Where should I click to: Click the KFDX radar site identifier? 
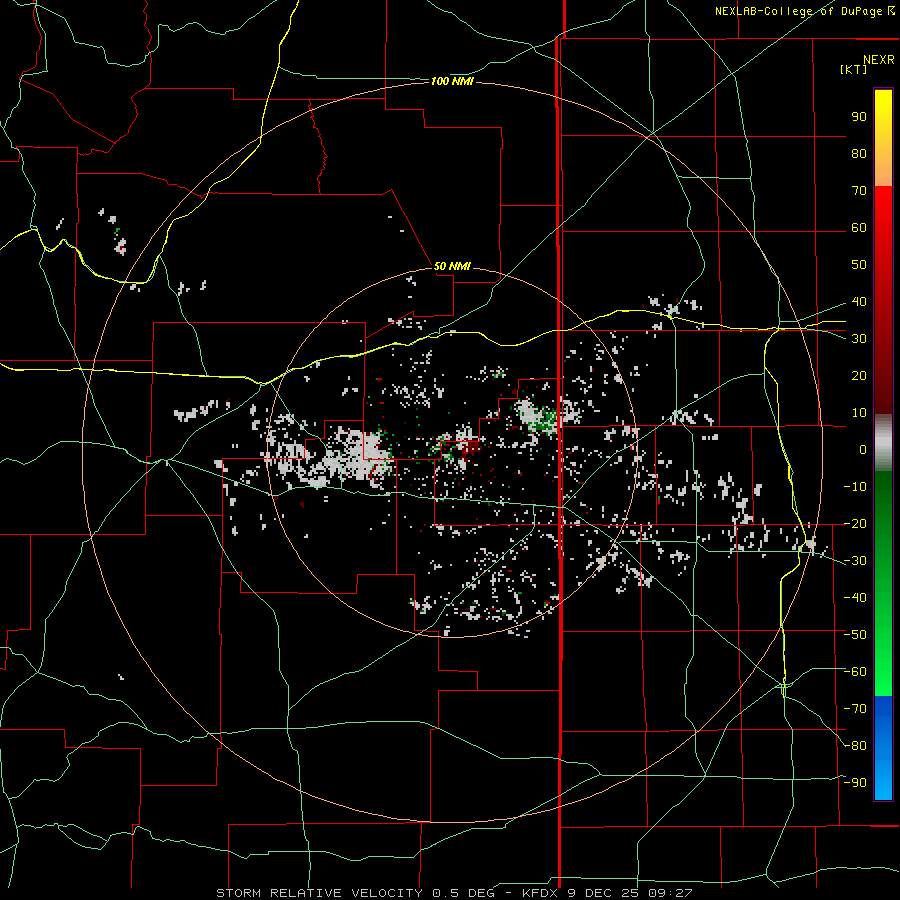[x=540, y=893]
